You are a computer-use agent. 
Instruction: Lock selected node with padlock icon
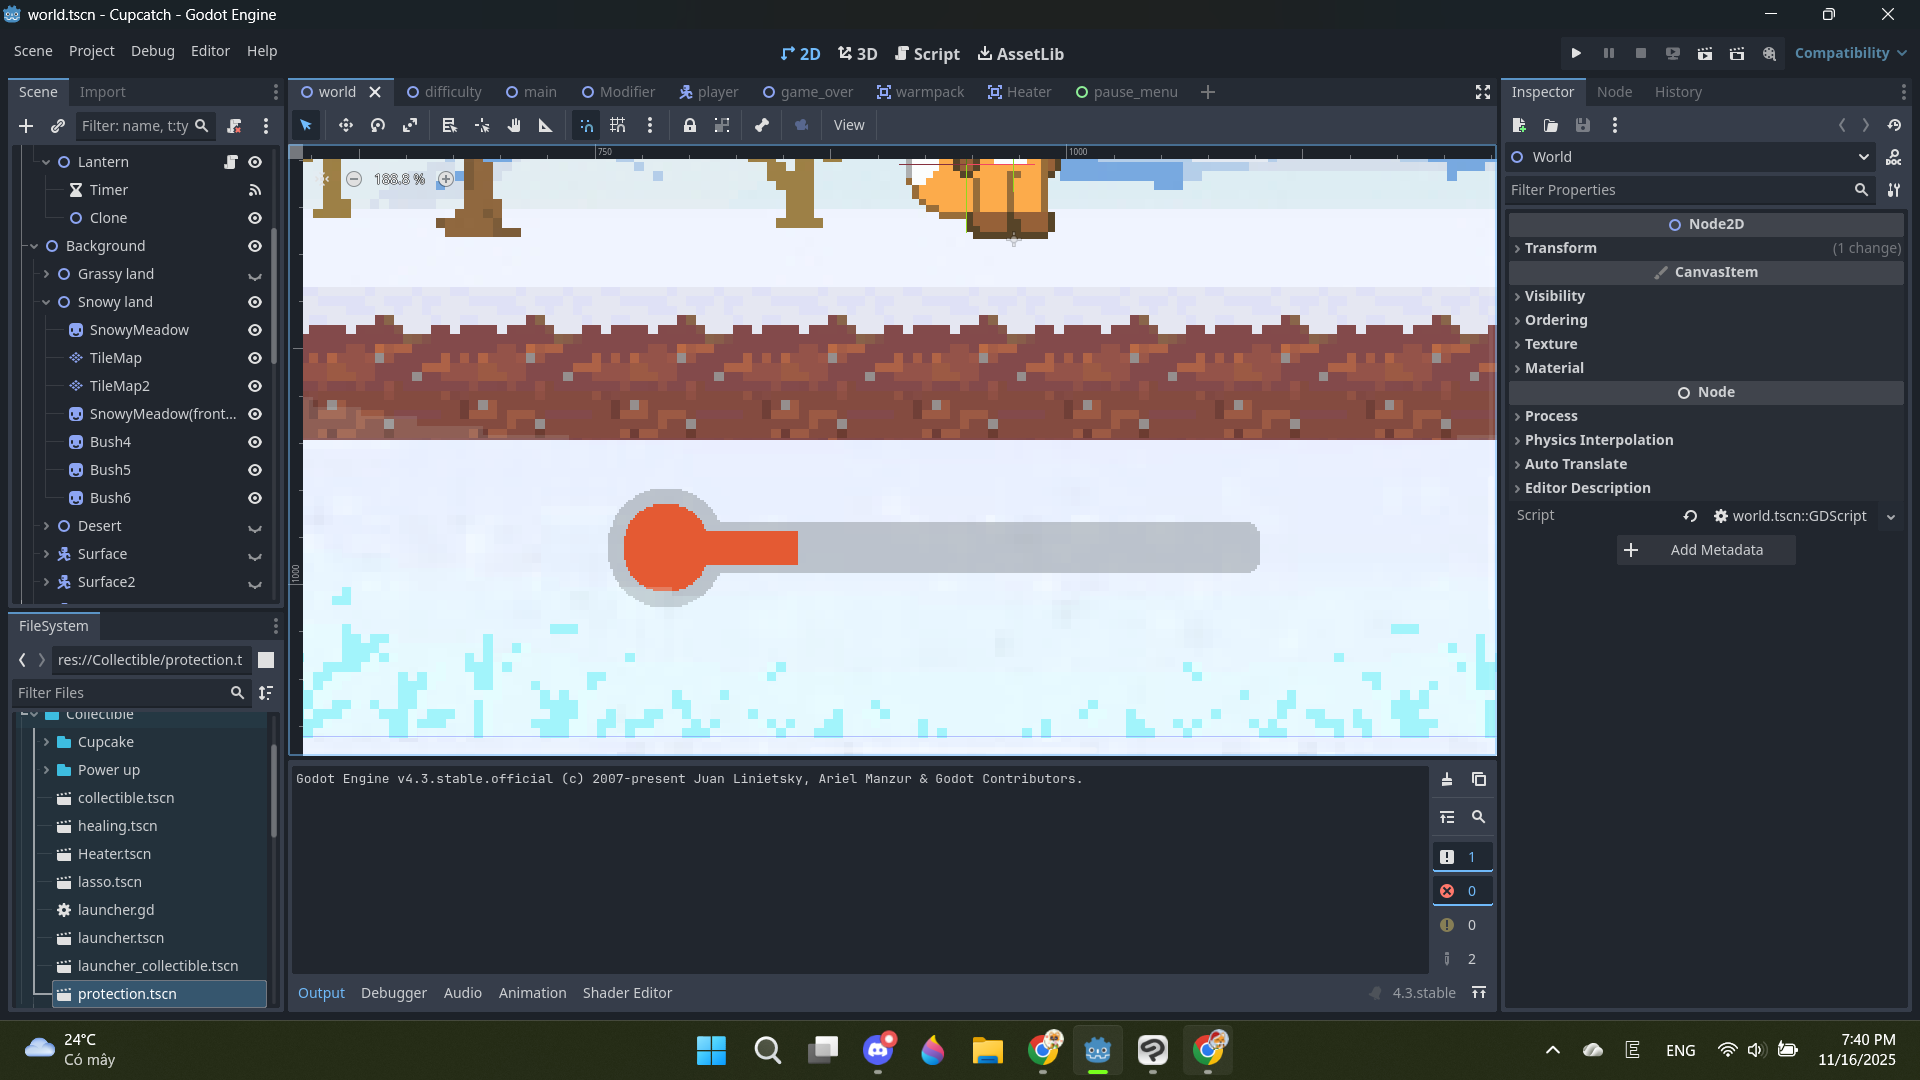pos(690,125)
